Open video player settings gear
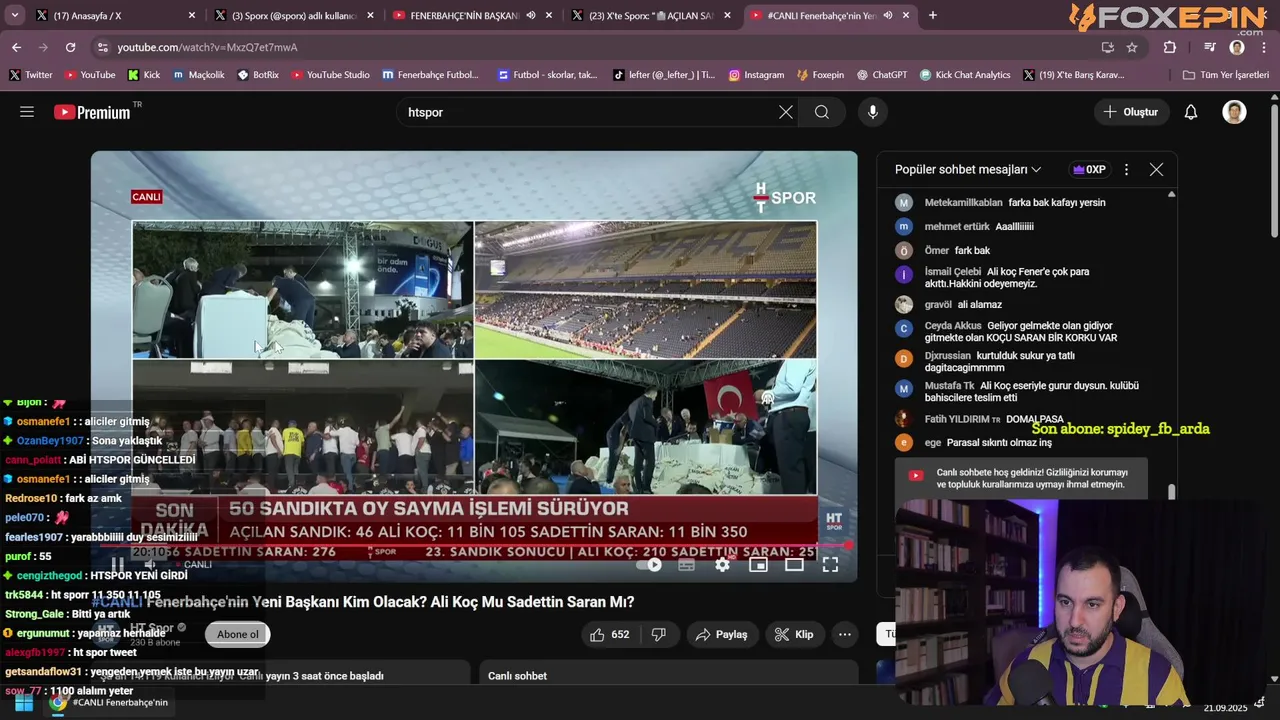This screenshot has width=1280, height=720. tap(722, 565)
